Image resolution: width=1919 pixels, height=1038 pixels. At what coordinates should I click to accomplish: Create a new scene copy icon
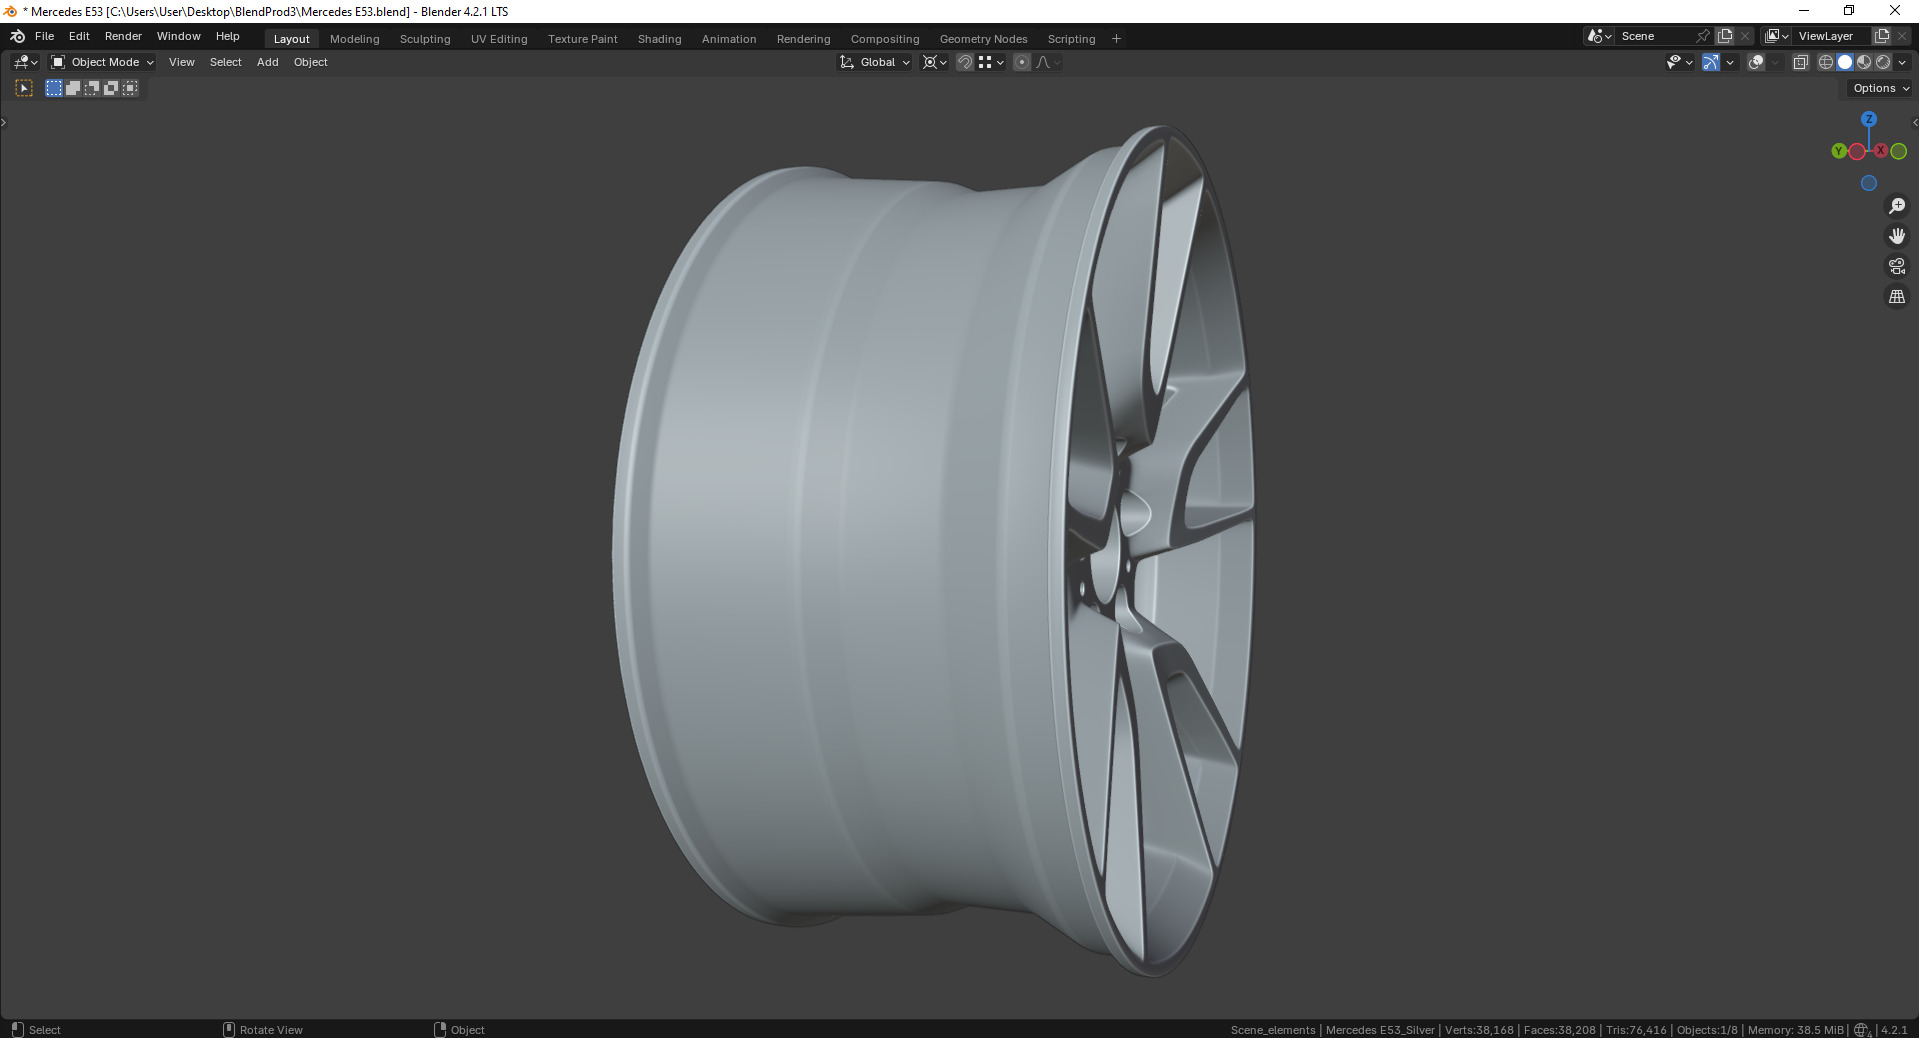(1725, 36)
